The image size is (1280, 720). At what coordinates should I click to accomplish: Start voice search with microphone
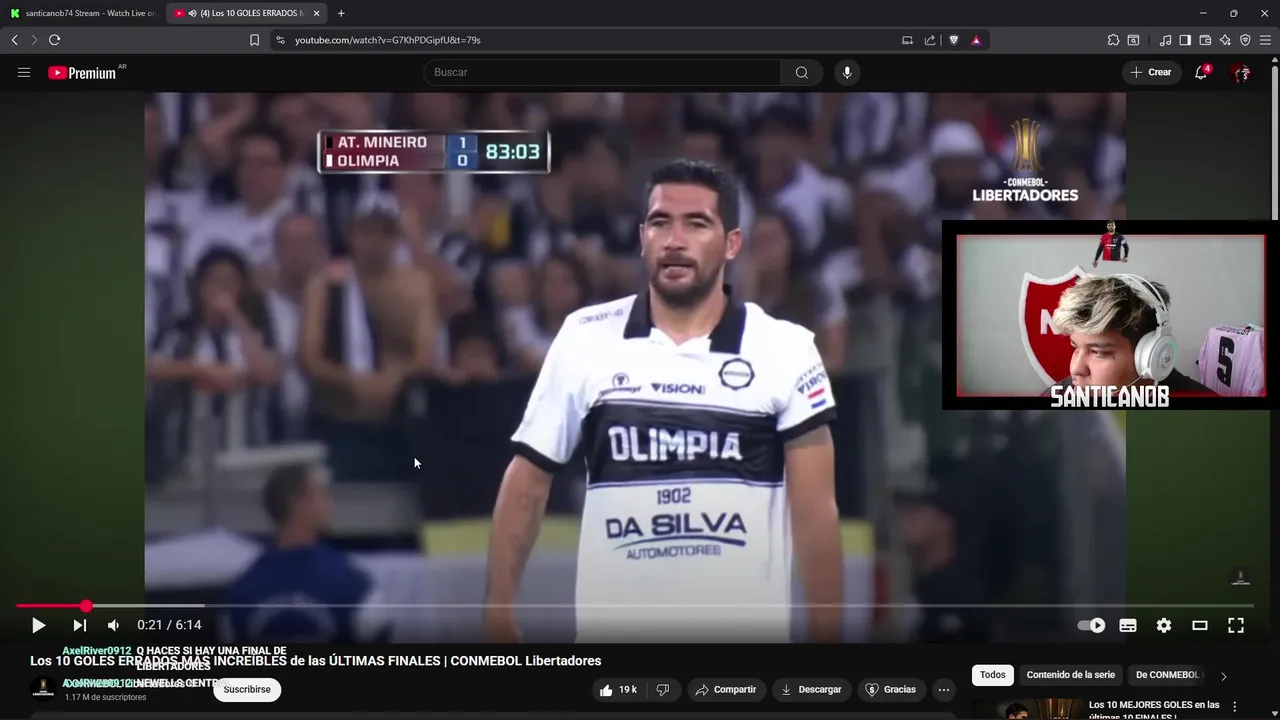pos(847,72)
